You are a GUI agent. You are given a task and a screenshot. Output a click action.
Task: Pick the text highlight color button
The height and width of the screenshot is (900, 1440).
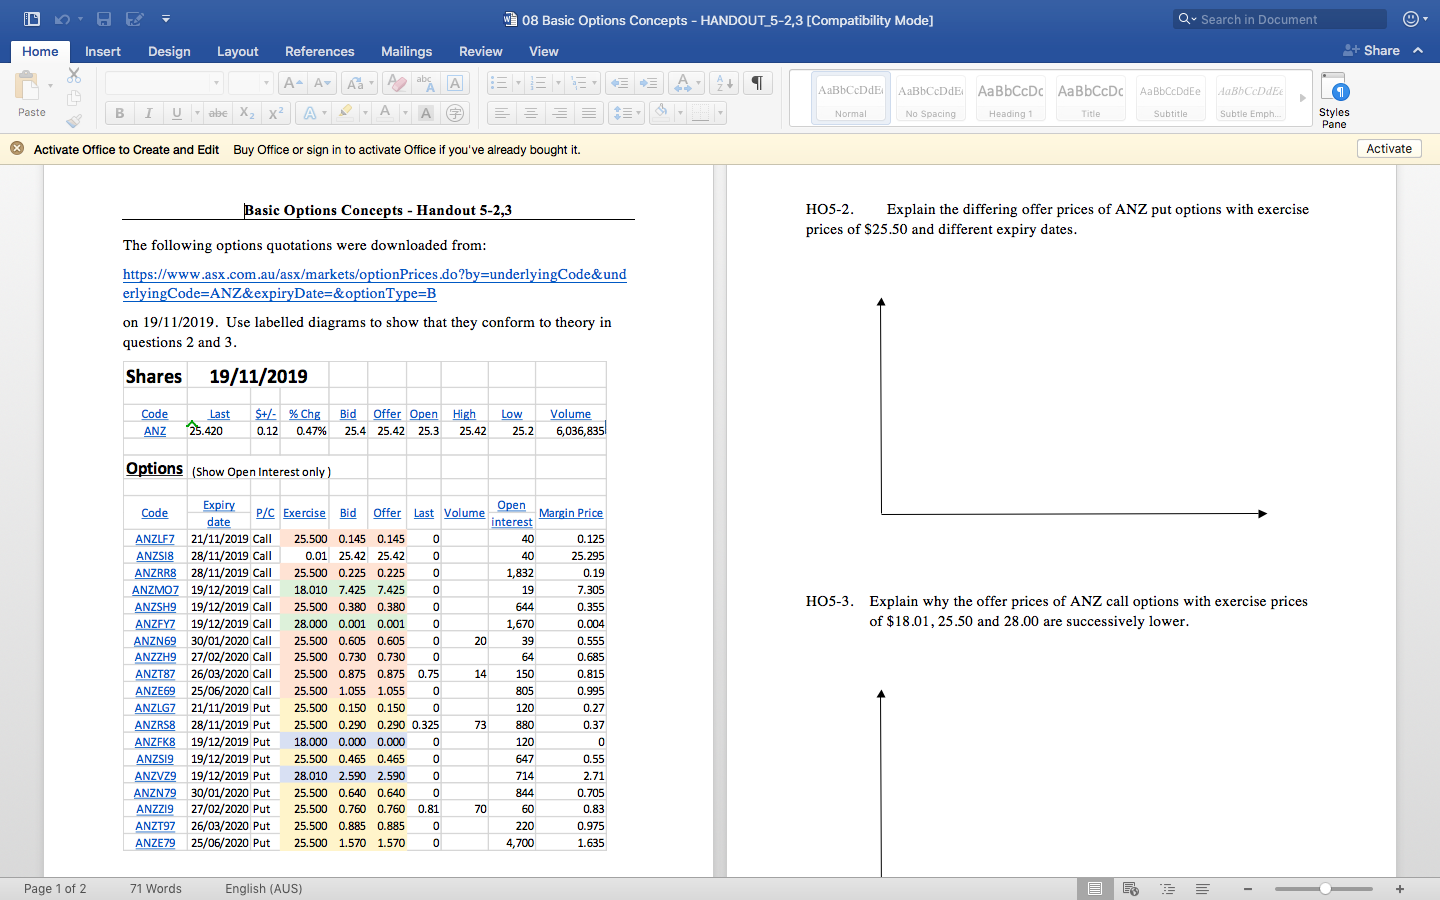(345, 113)
